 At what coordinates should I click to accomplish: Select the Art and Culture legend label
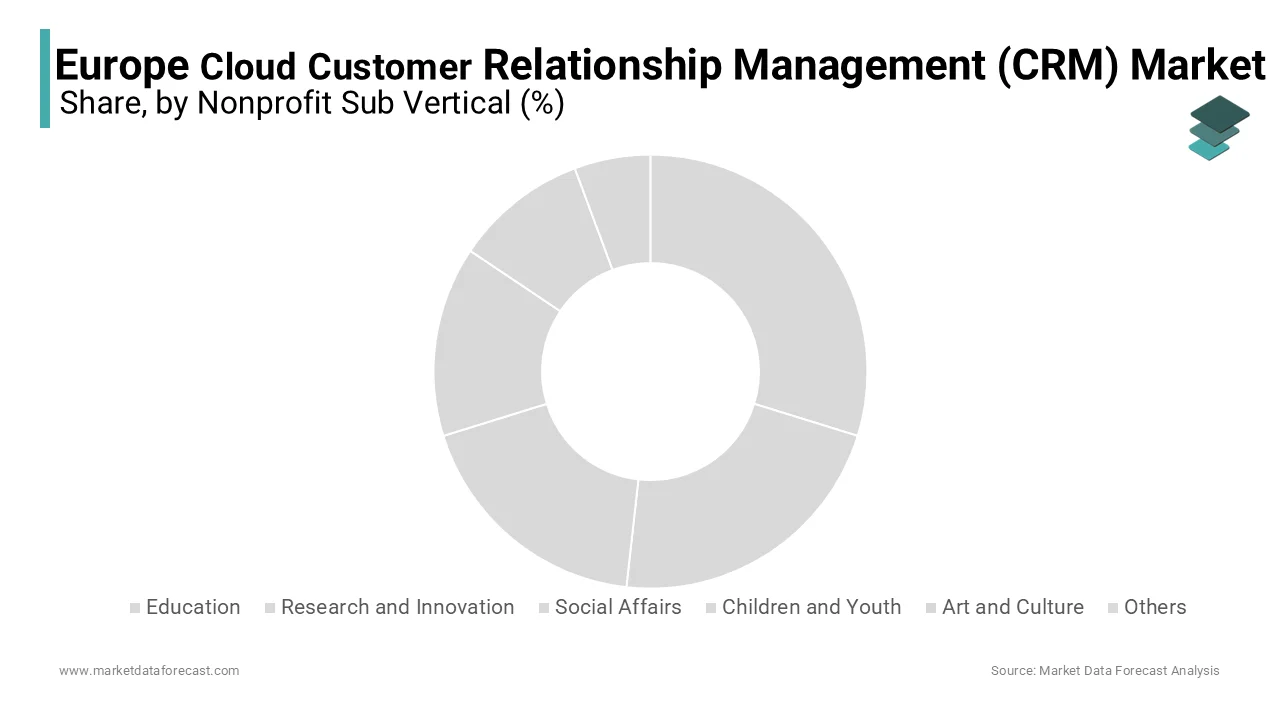1012,607
